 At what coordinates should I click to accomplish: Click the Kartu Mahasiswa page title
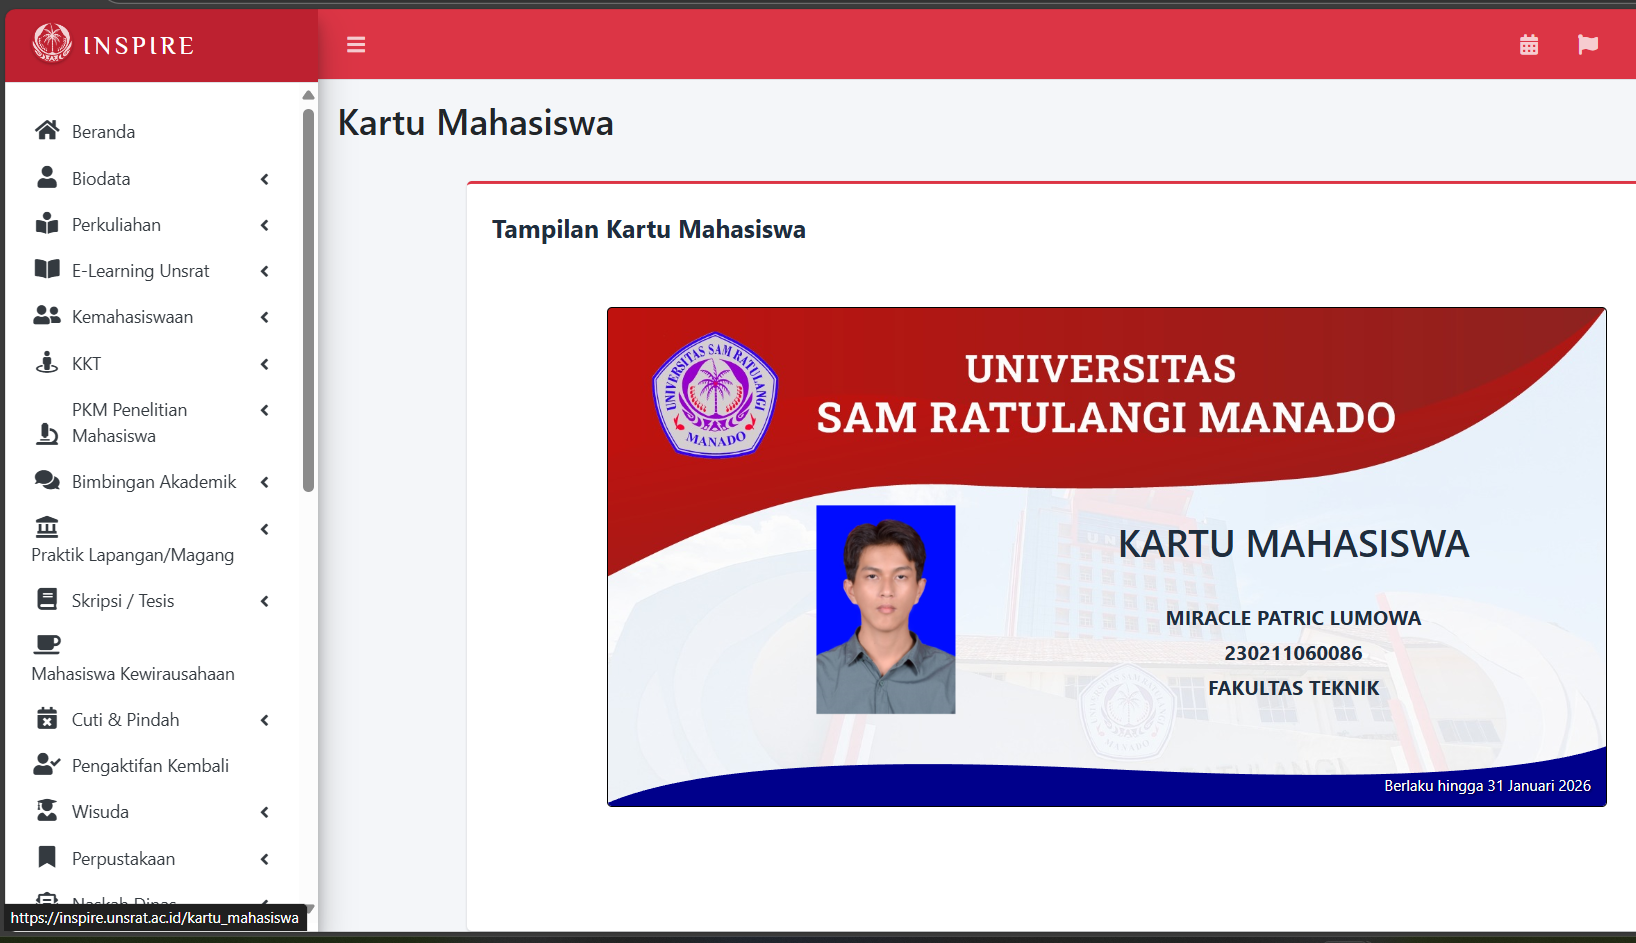click(475, 123)
